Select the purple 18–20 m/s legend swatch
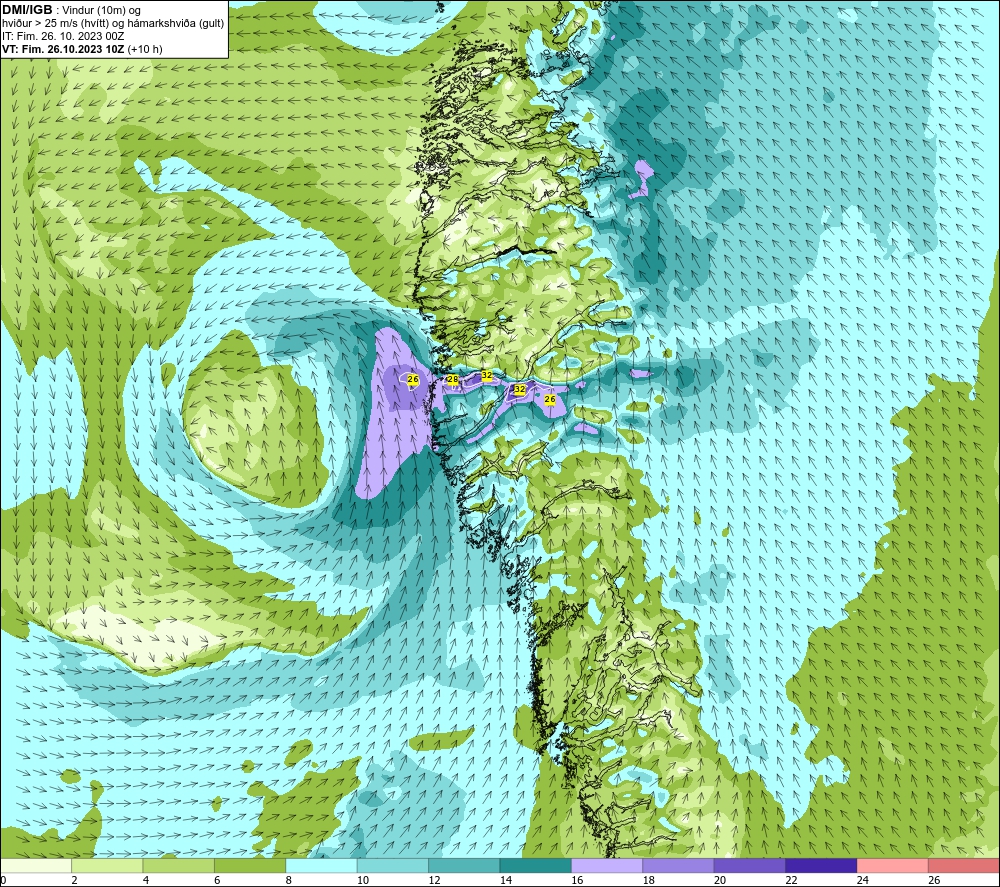The width and height of the screenshot is (1000, 887). [679, 866]
